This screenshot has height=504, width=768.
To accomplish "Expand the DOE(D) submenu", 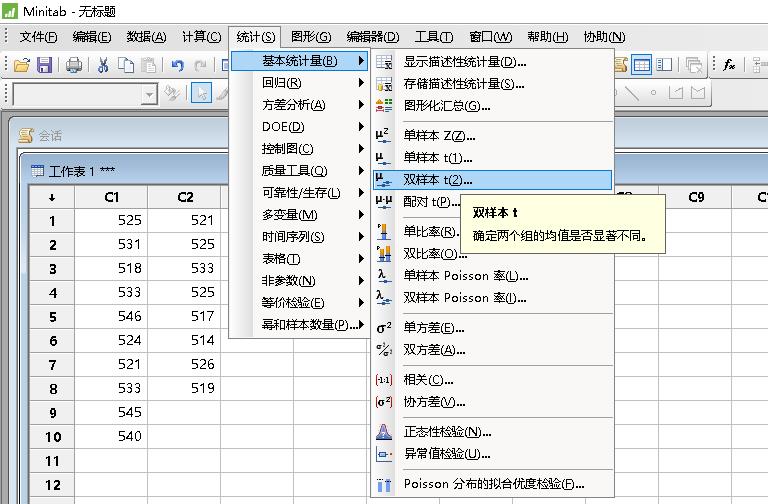I will tap(299, 127).
